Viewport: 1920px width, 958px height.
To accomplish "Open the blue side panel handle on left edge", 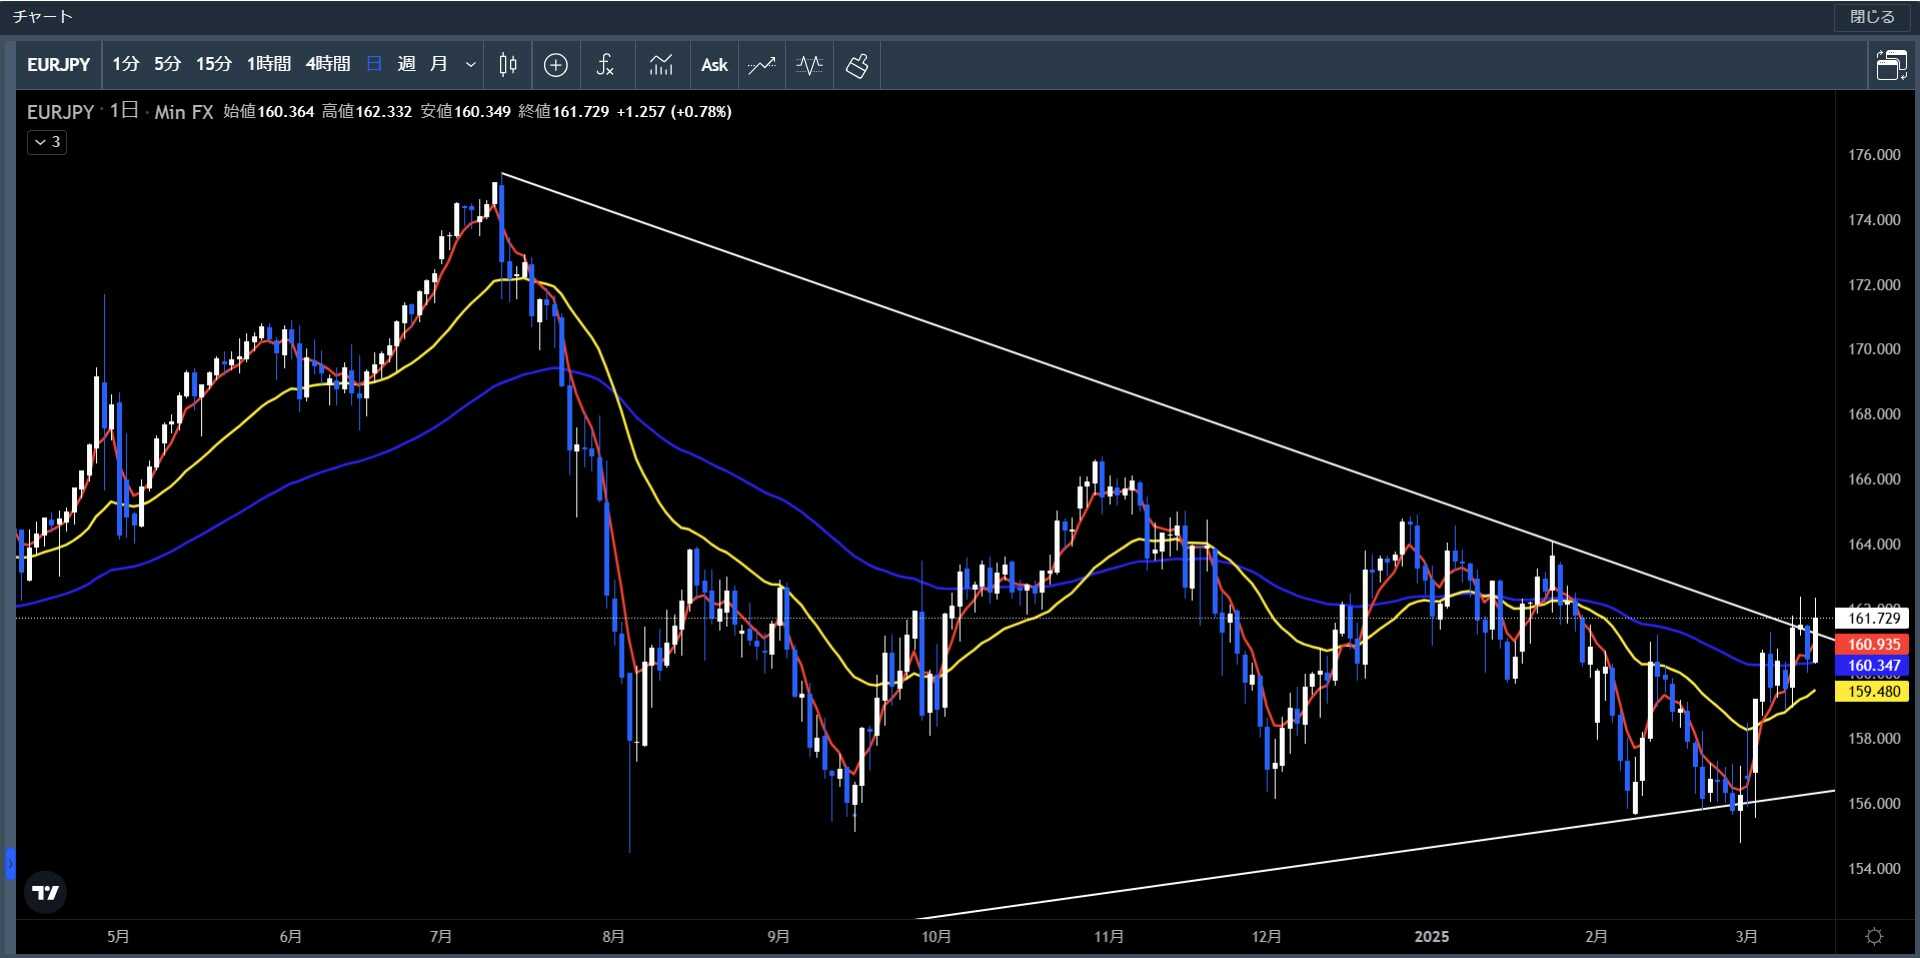I will click(x=10, y=863).
